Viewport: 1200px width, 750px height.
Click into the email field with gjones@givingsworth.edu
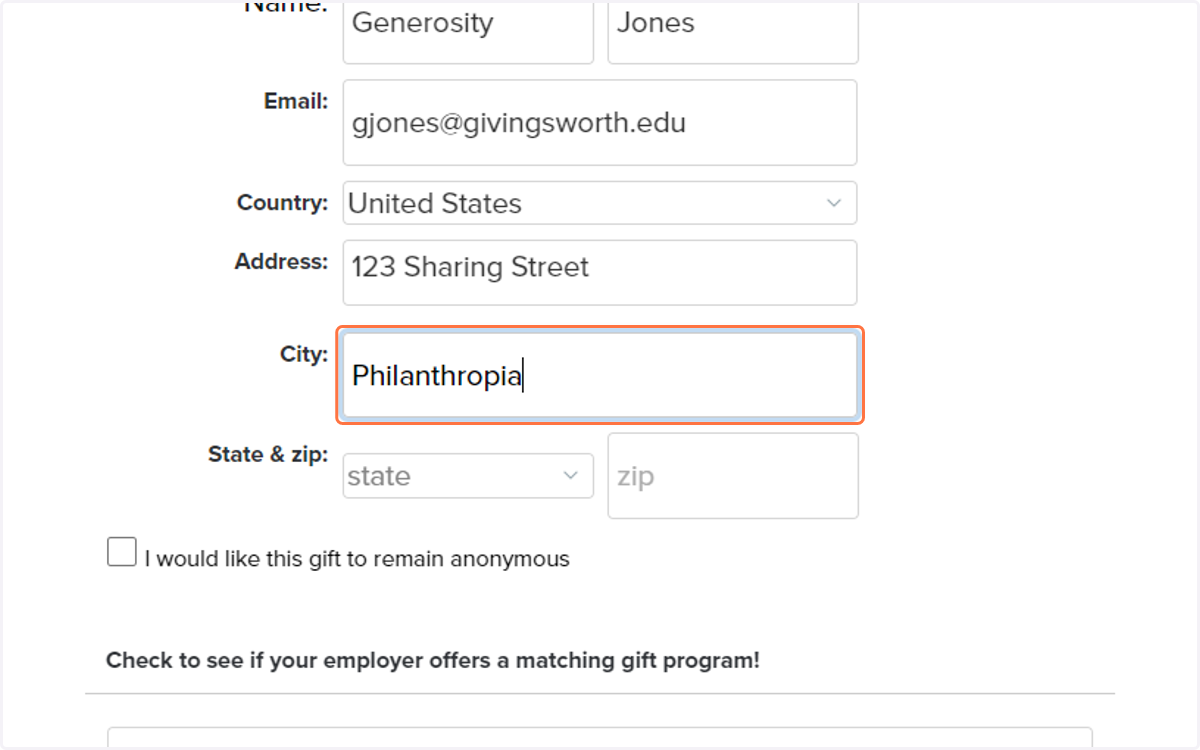pos(600,123)
